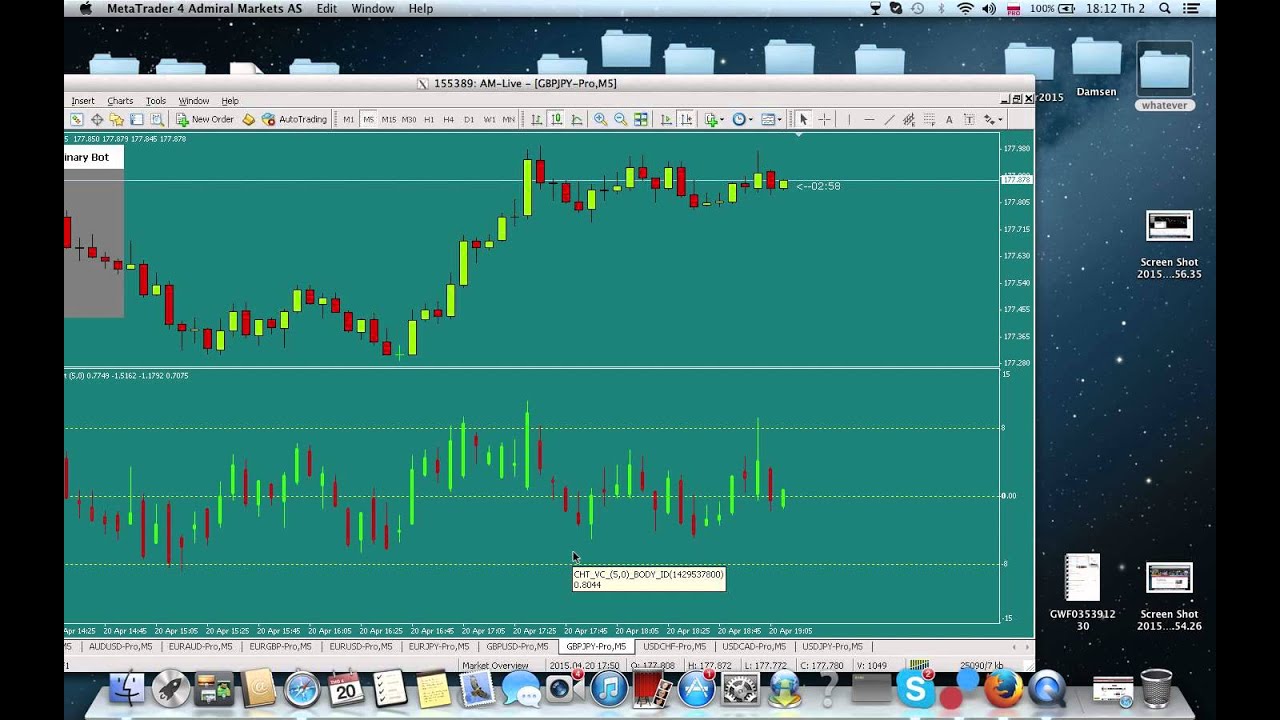Switch to EURGBP-Pro,M5 chart tab
The image size is (1280, 720).
pos(280,647)
